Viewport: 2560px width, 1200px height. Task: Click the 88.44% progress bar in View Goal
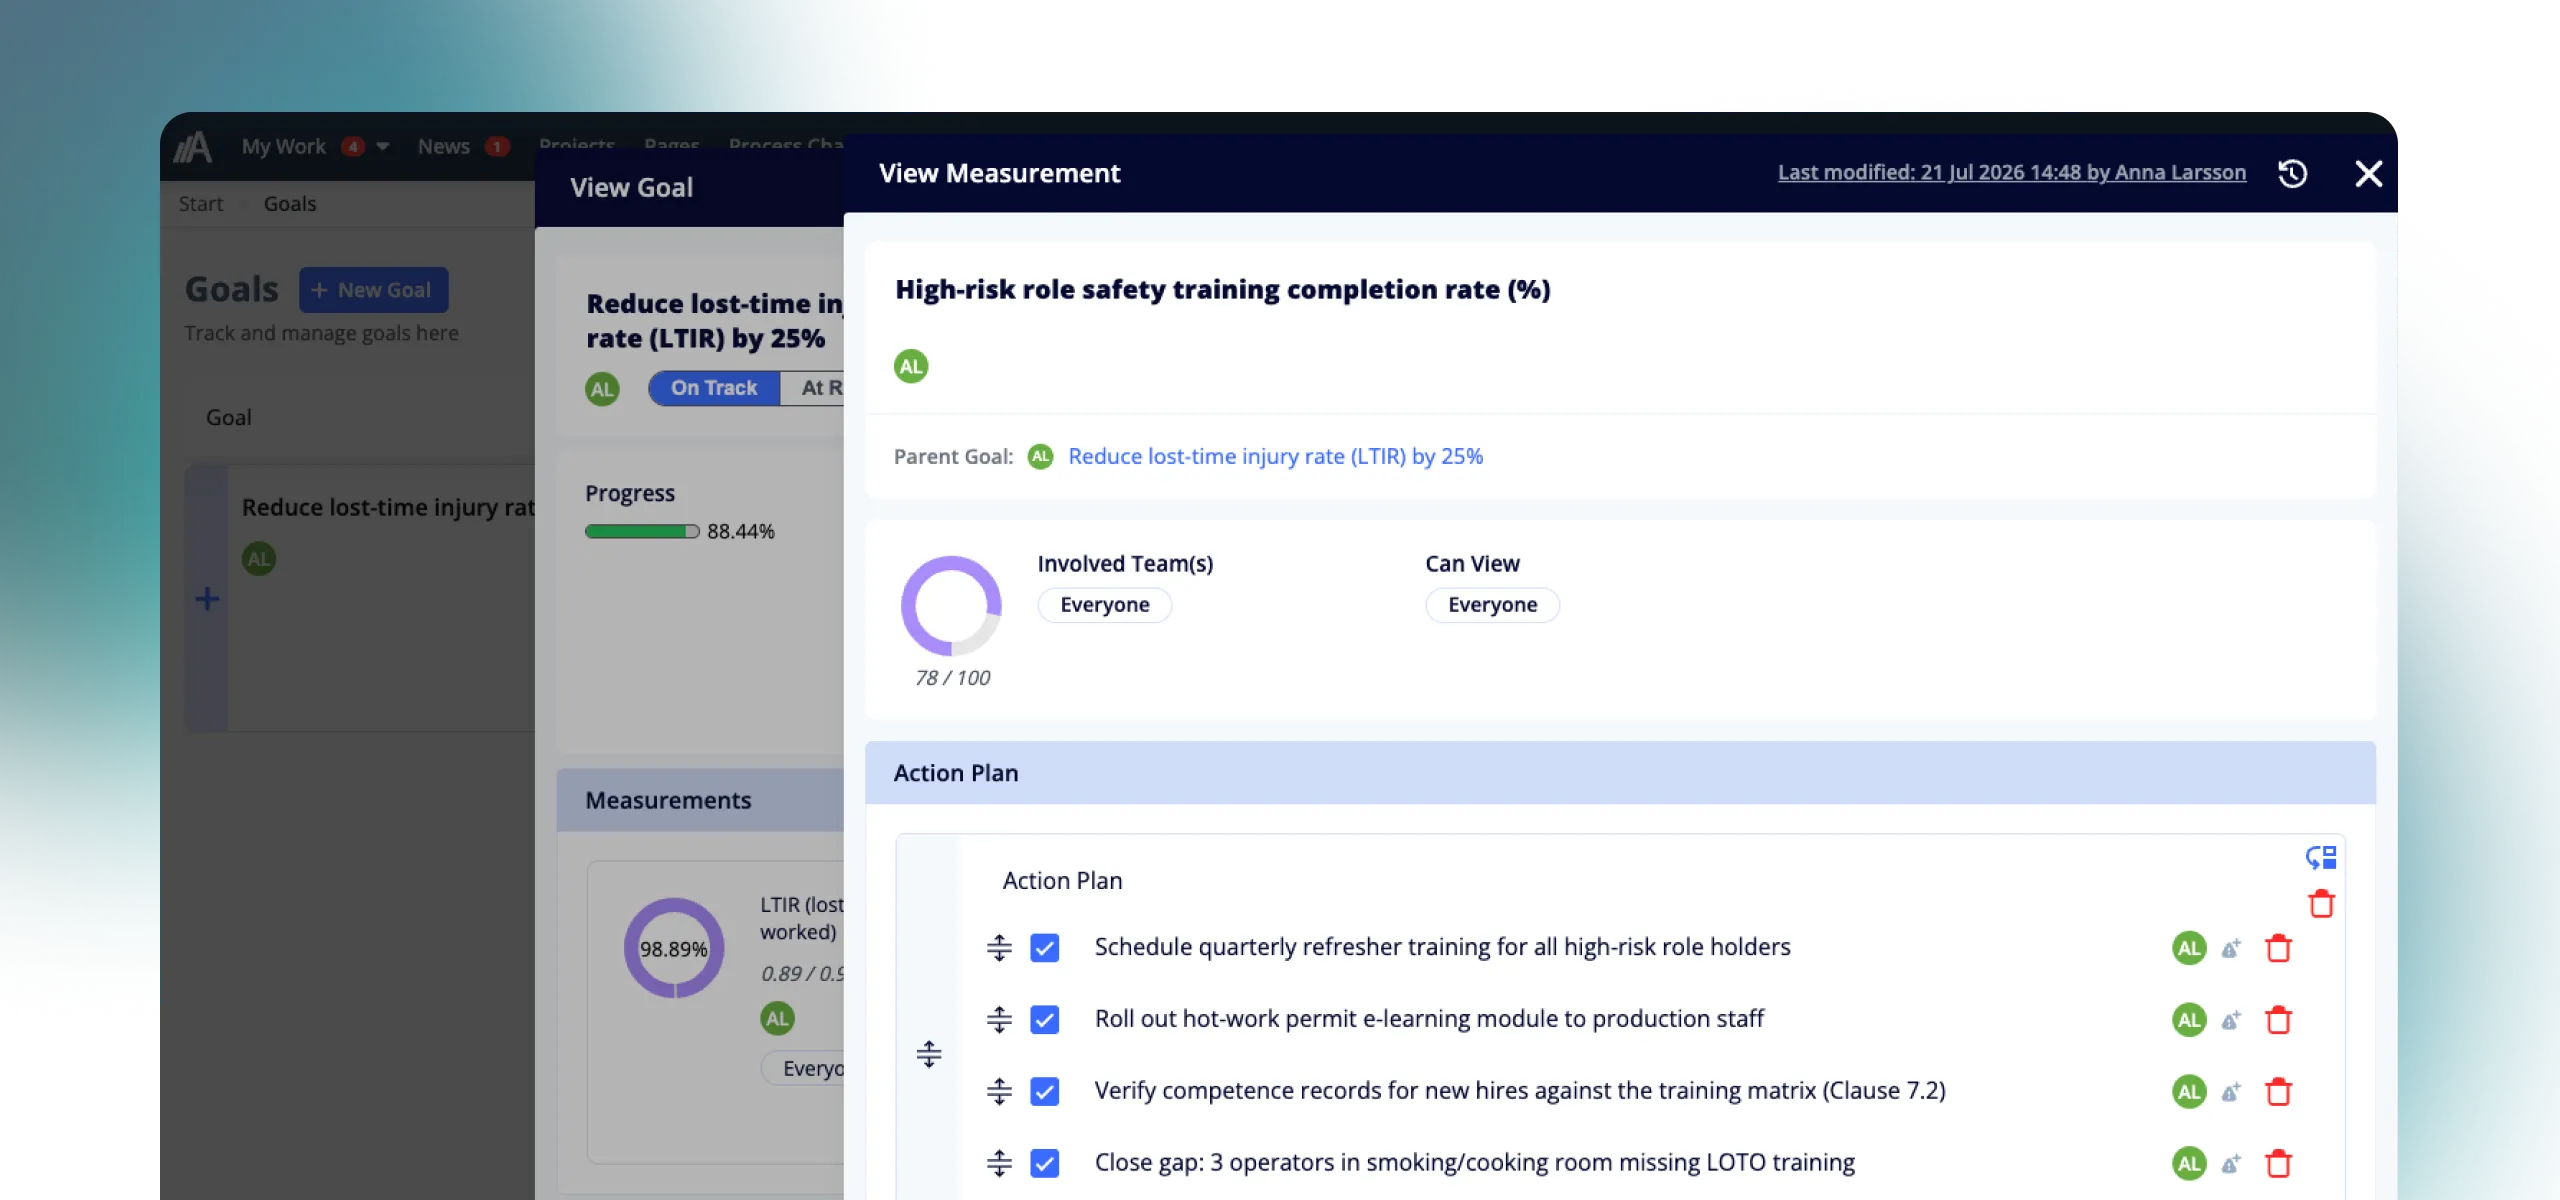641,532
